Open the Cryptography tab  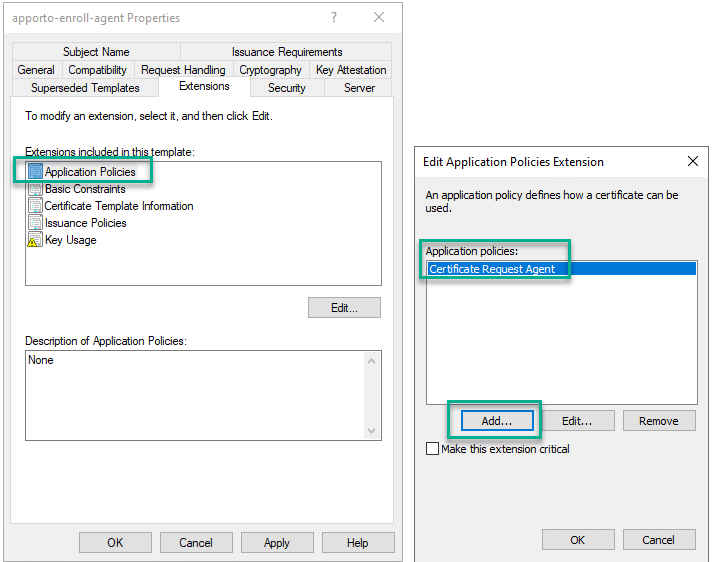(270, 70)
